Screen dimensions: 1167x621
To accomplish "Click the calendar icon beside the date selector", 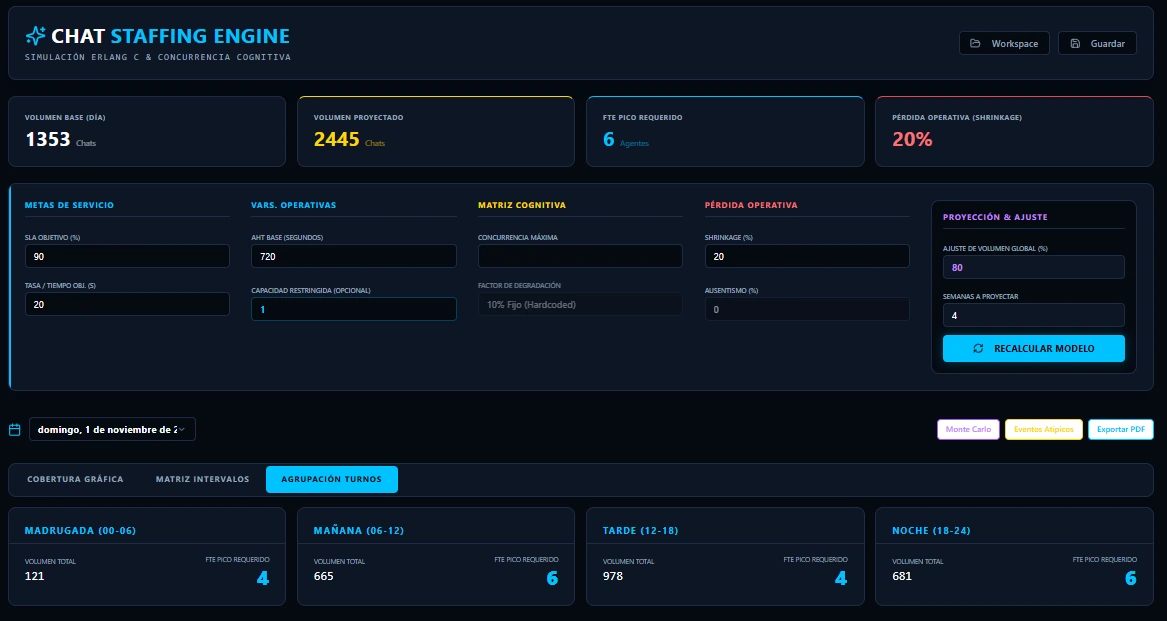I will pos(14,430).
